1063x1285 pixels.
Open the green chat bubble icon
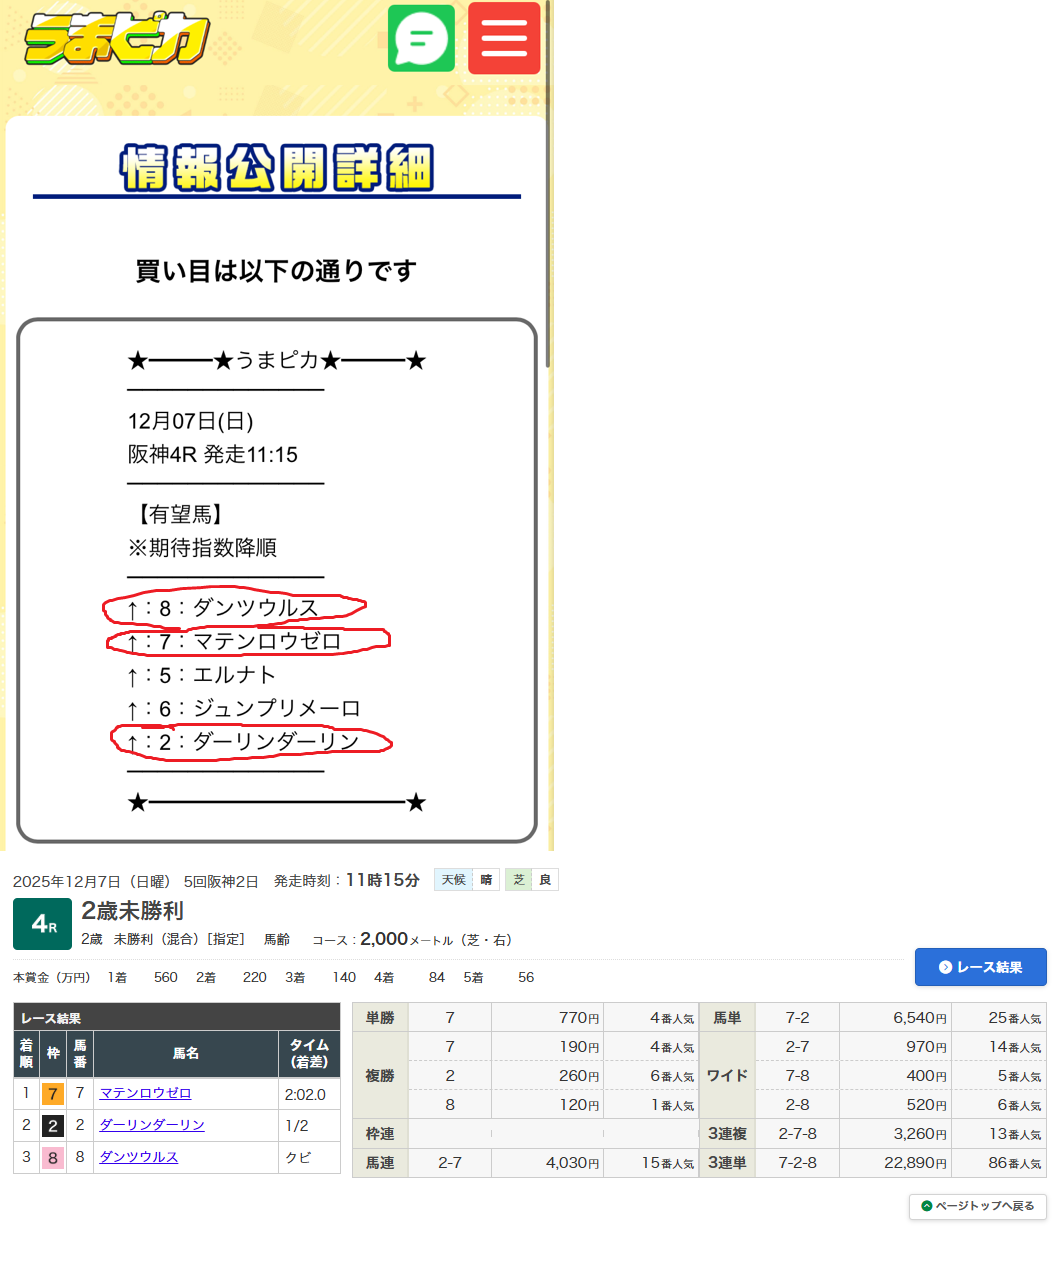tap(421, 39)
